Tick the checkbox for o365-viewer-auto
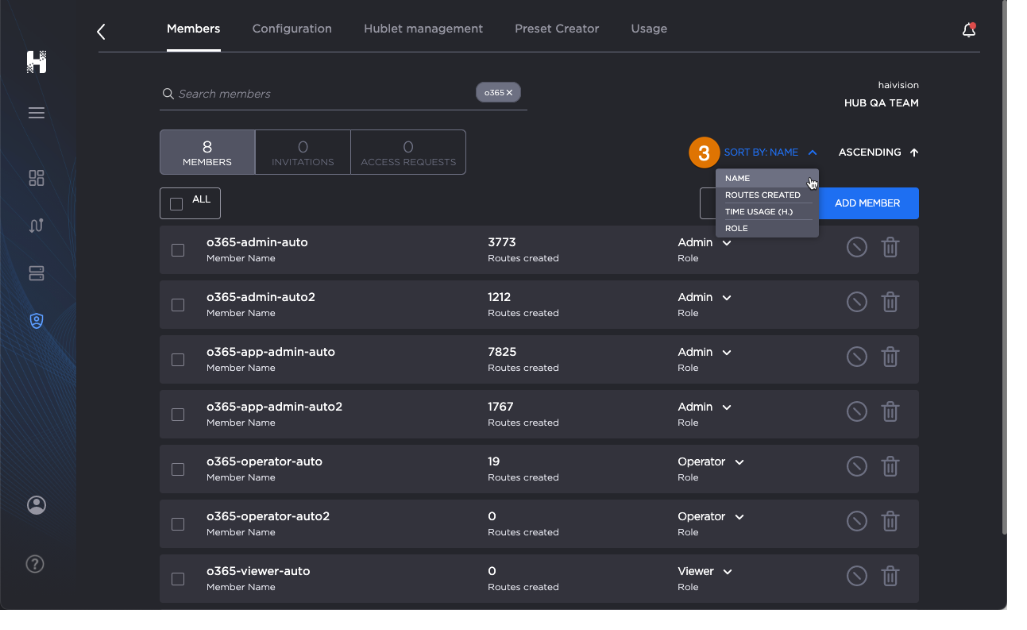The height and width of the screenshot is (630, 1027). pyautogui.click(x=178, y=579)
